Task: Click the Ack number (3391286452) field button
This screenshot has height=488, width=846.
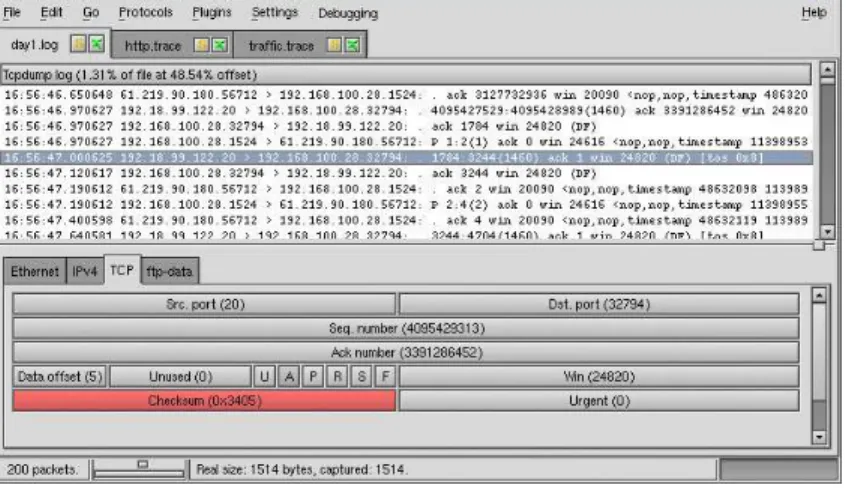Action: tap(406, 353)
